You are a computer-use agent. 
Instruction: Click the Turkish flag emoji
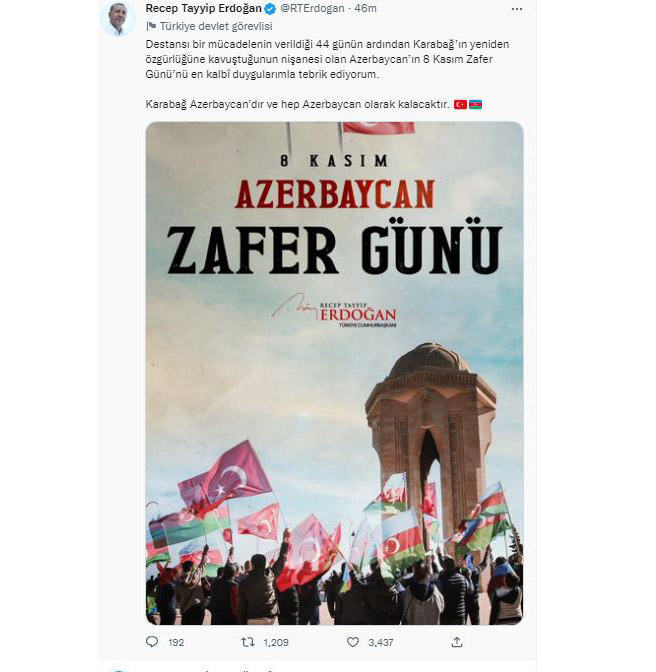point(460,104)
